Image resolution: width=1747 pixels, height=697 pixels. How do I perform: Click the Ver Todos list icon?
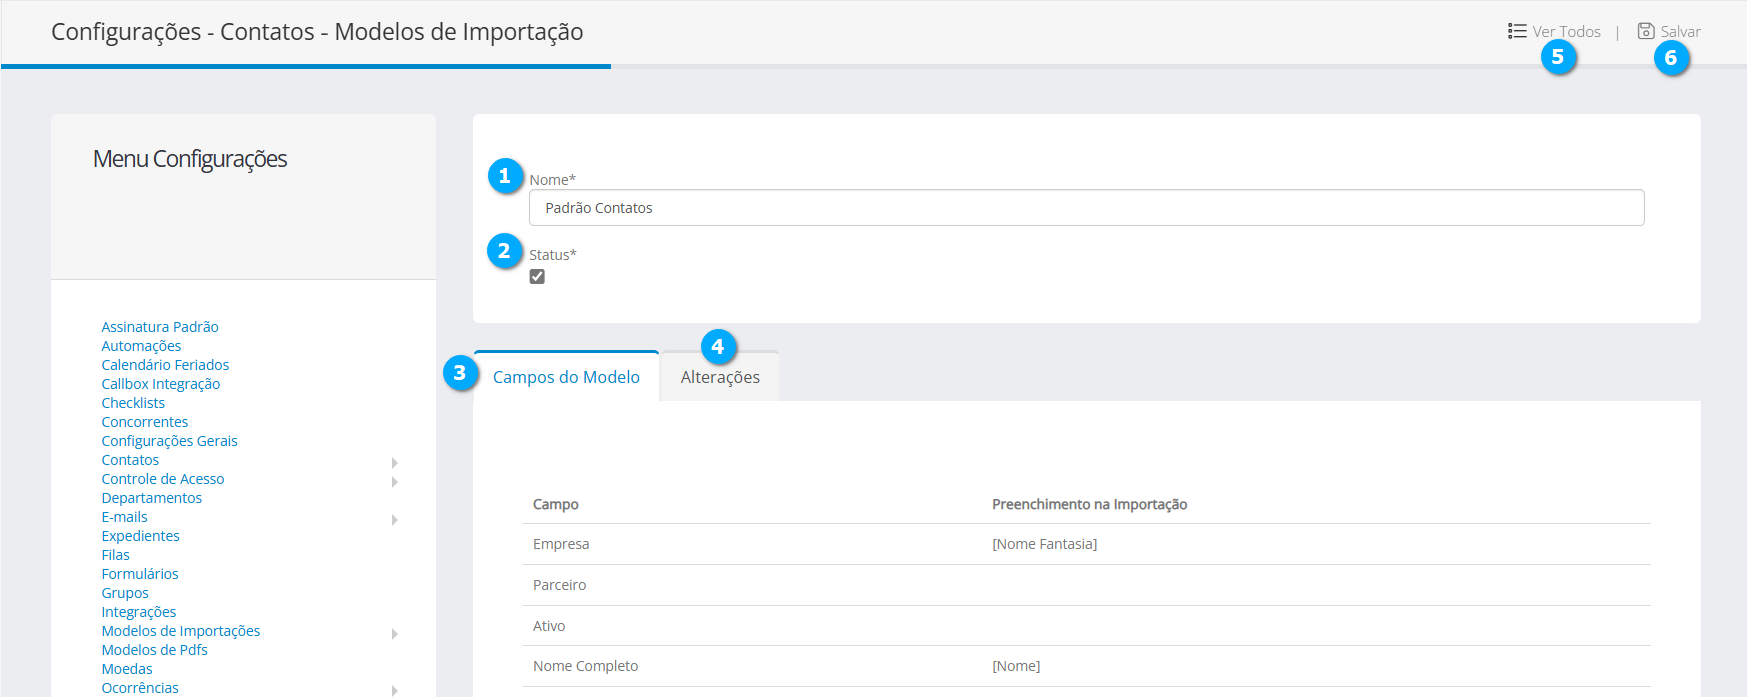point(1517,31)
